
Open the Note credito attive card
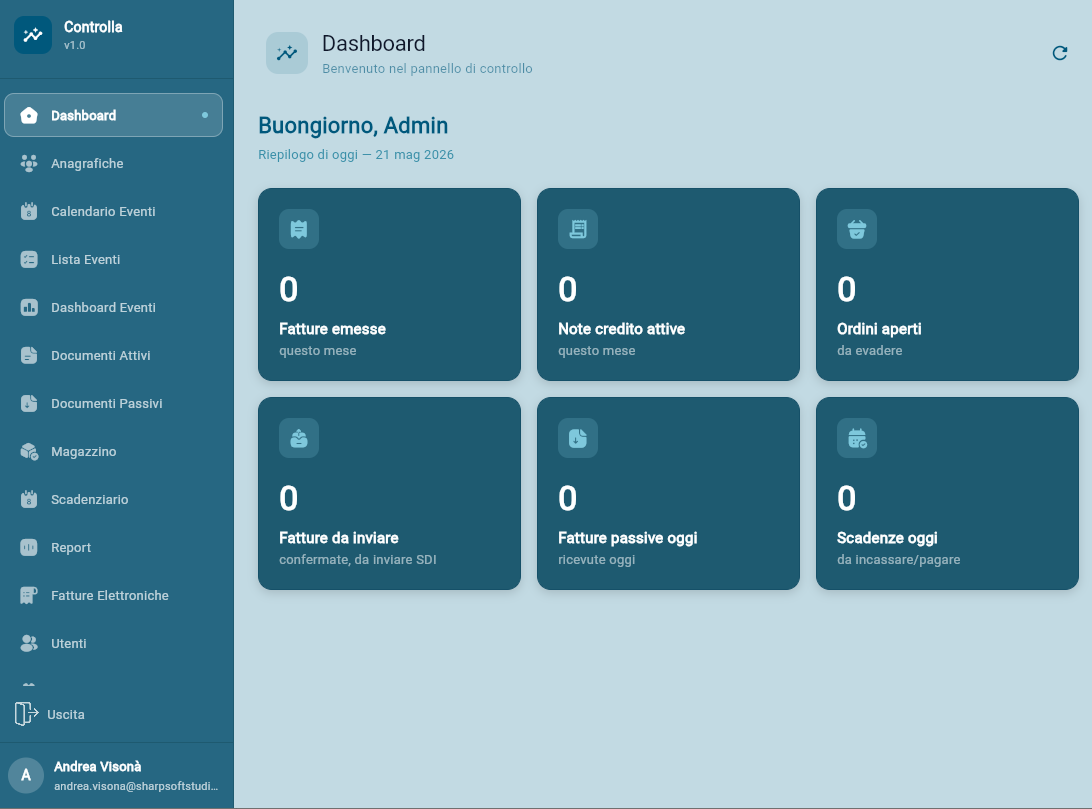669,284
